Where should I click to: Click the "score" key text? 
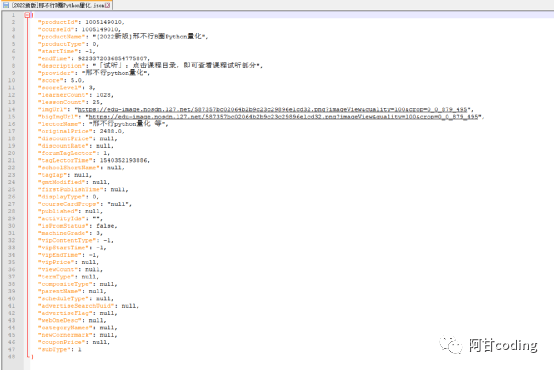click(x=50, y=80)
